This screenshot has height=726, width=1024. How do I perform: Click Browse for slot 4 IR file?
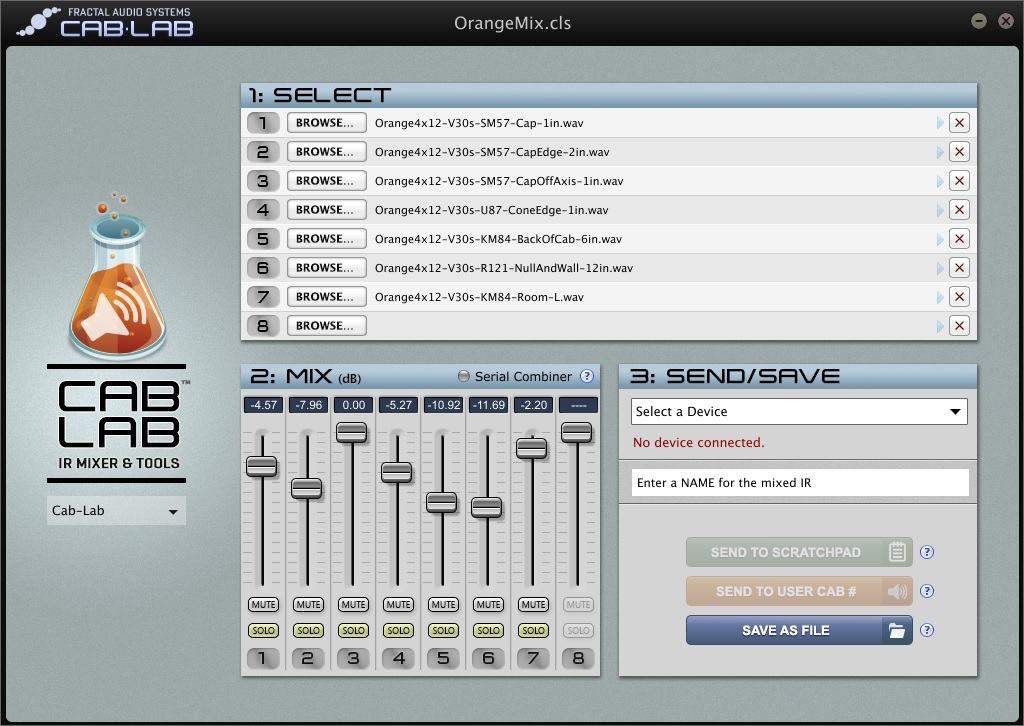coord(326,210)
